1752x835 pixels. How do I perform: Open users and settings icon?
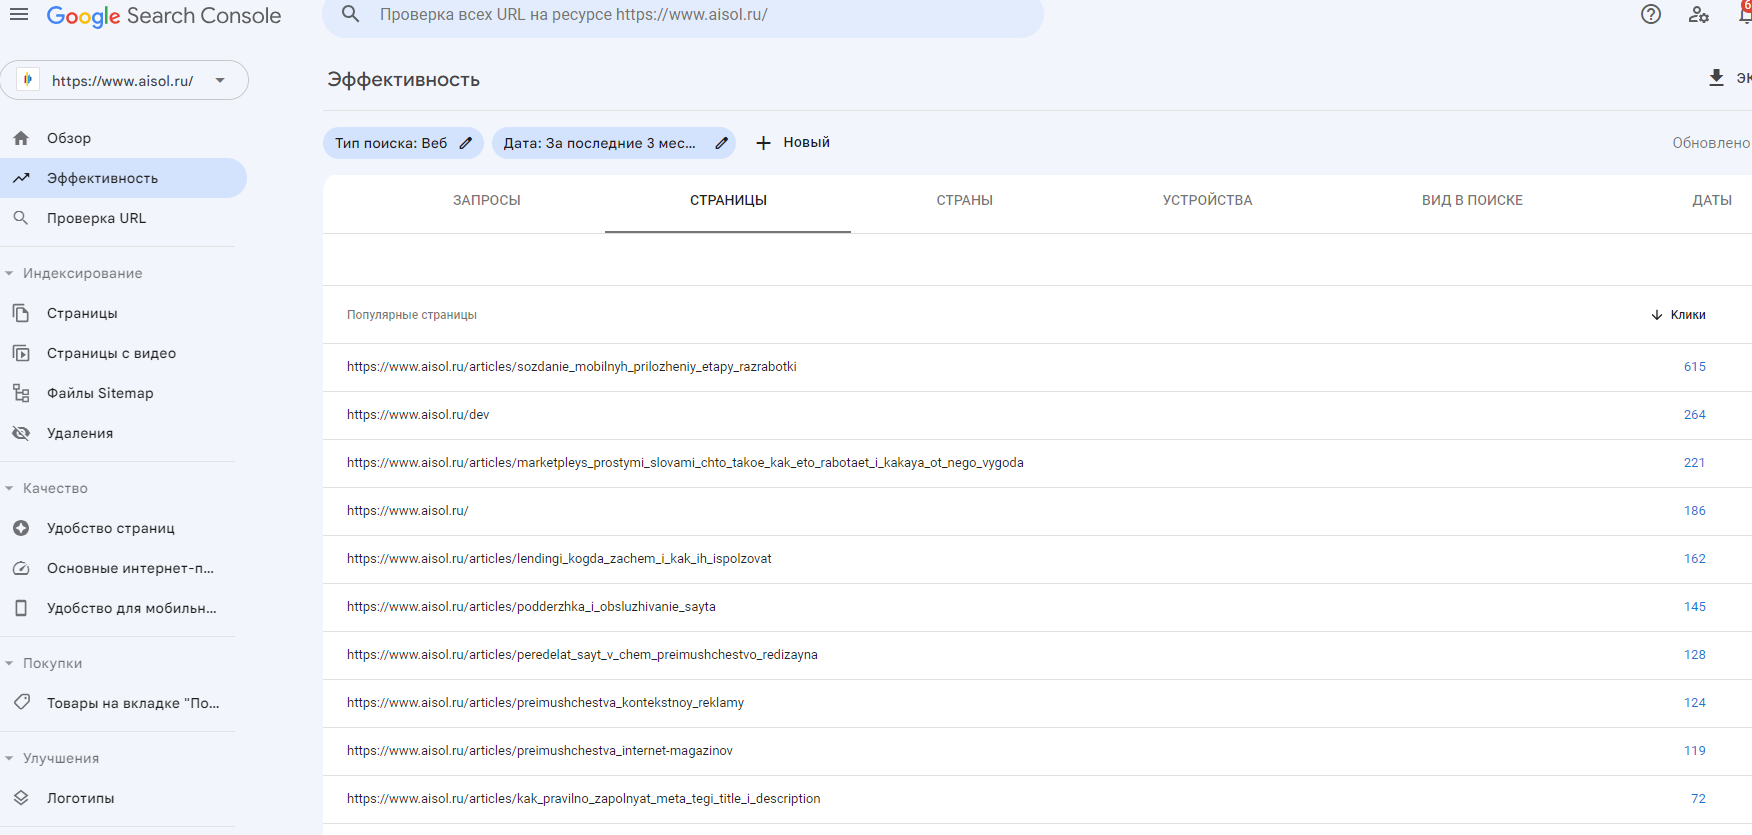tap(1698, 15)
